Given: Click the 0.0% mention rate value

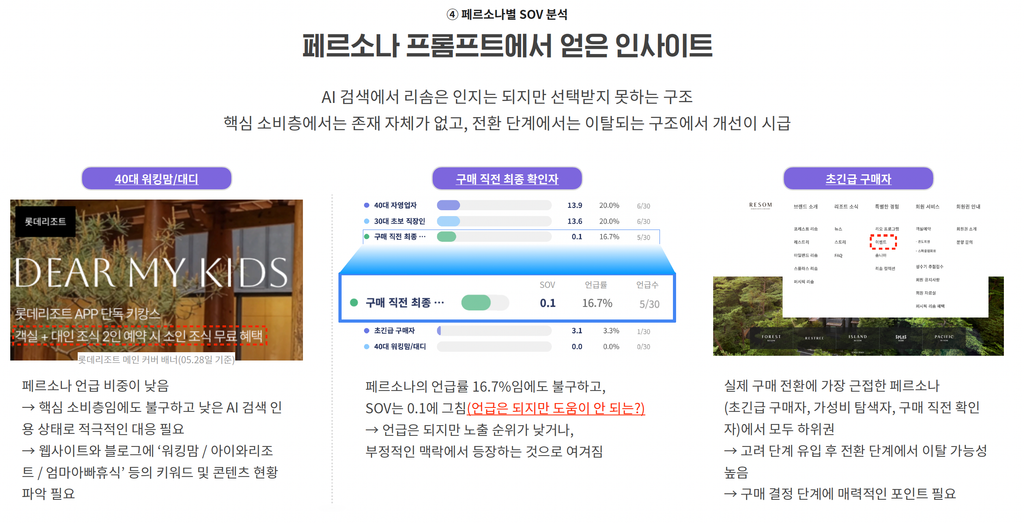Looking at the screenshot, I should point(611,346).
